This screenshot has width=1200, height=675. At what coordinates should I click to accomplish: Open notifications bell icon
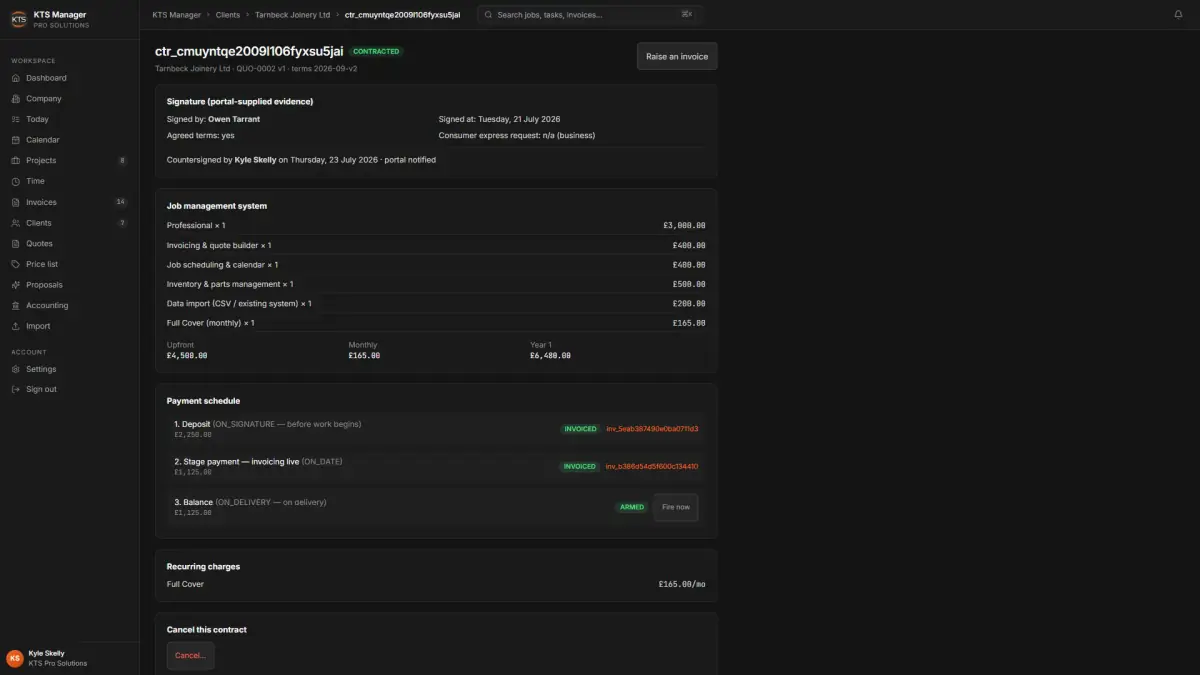[x=1178, y=15]
